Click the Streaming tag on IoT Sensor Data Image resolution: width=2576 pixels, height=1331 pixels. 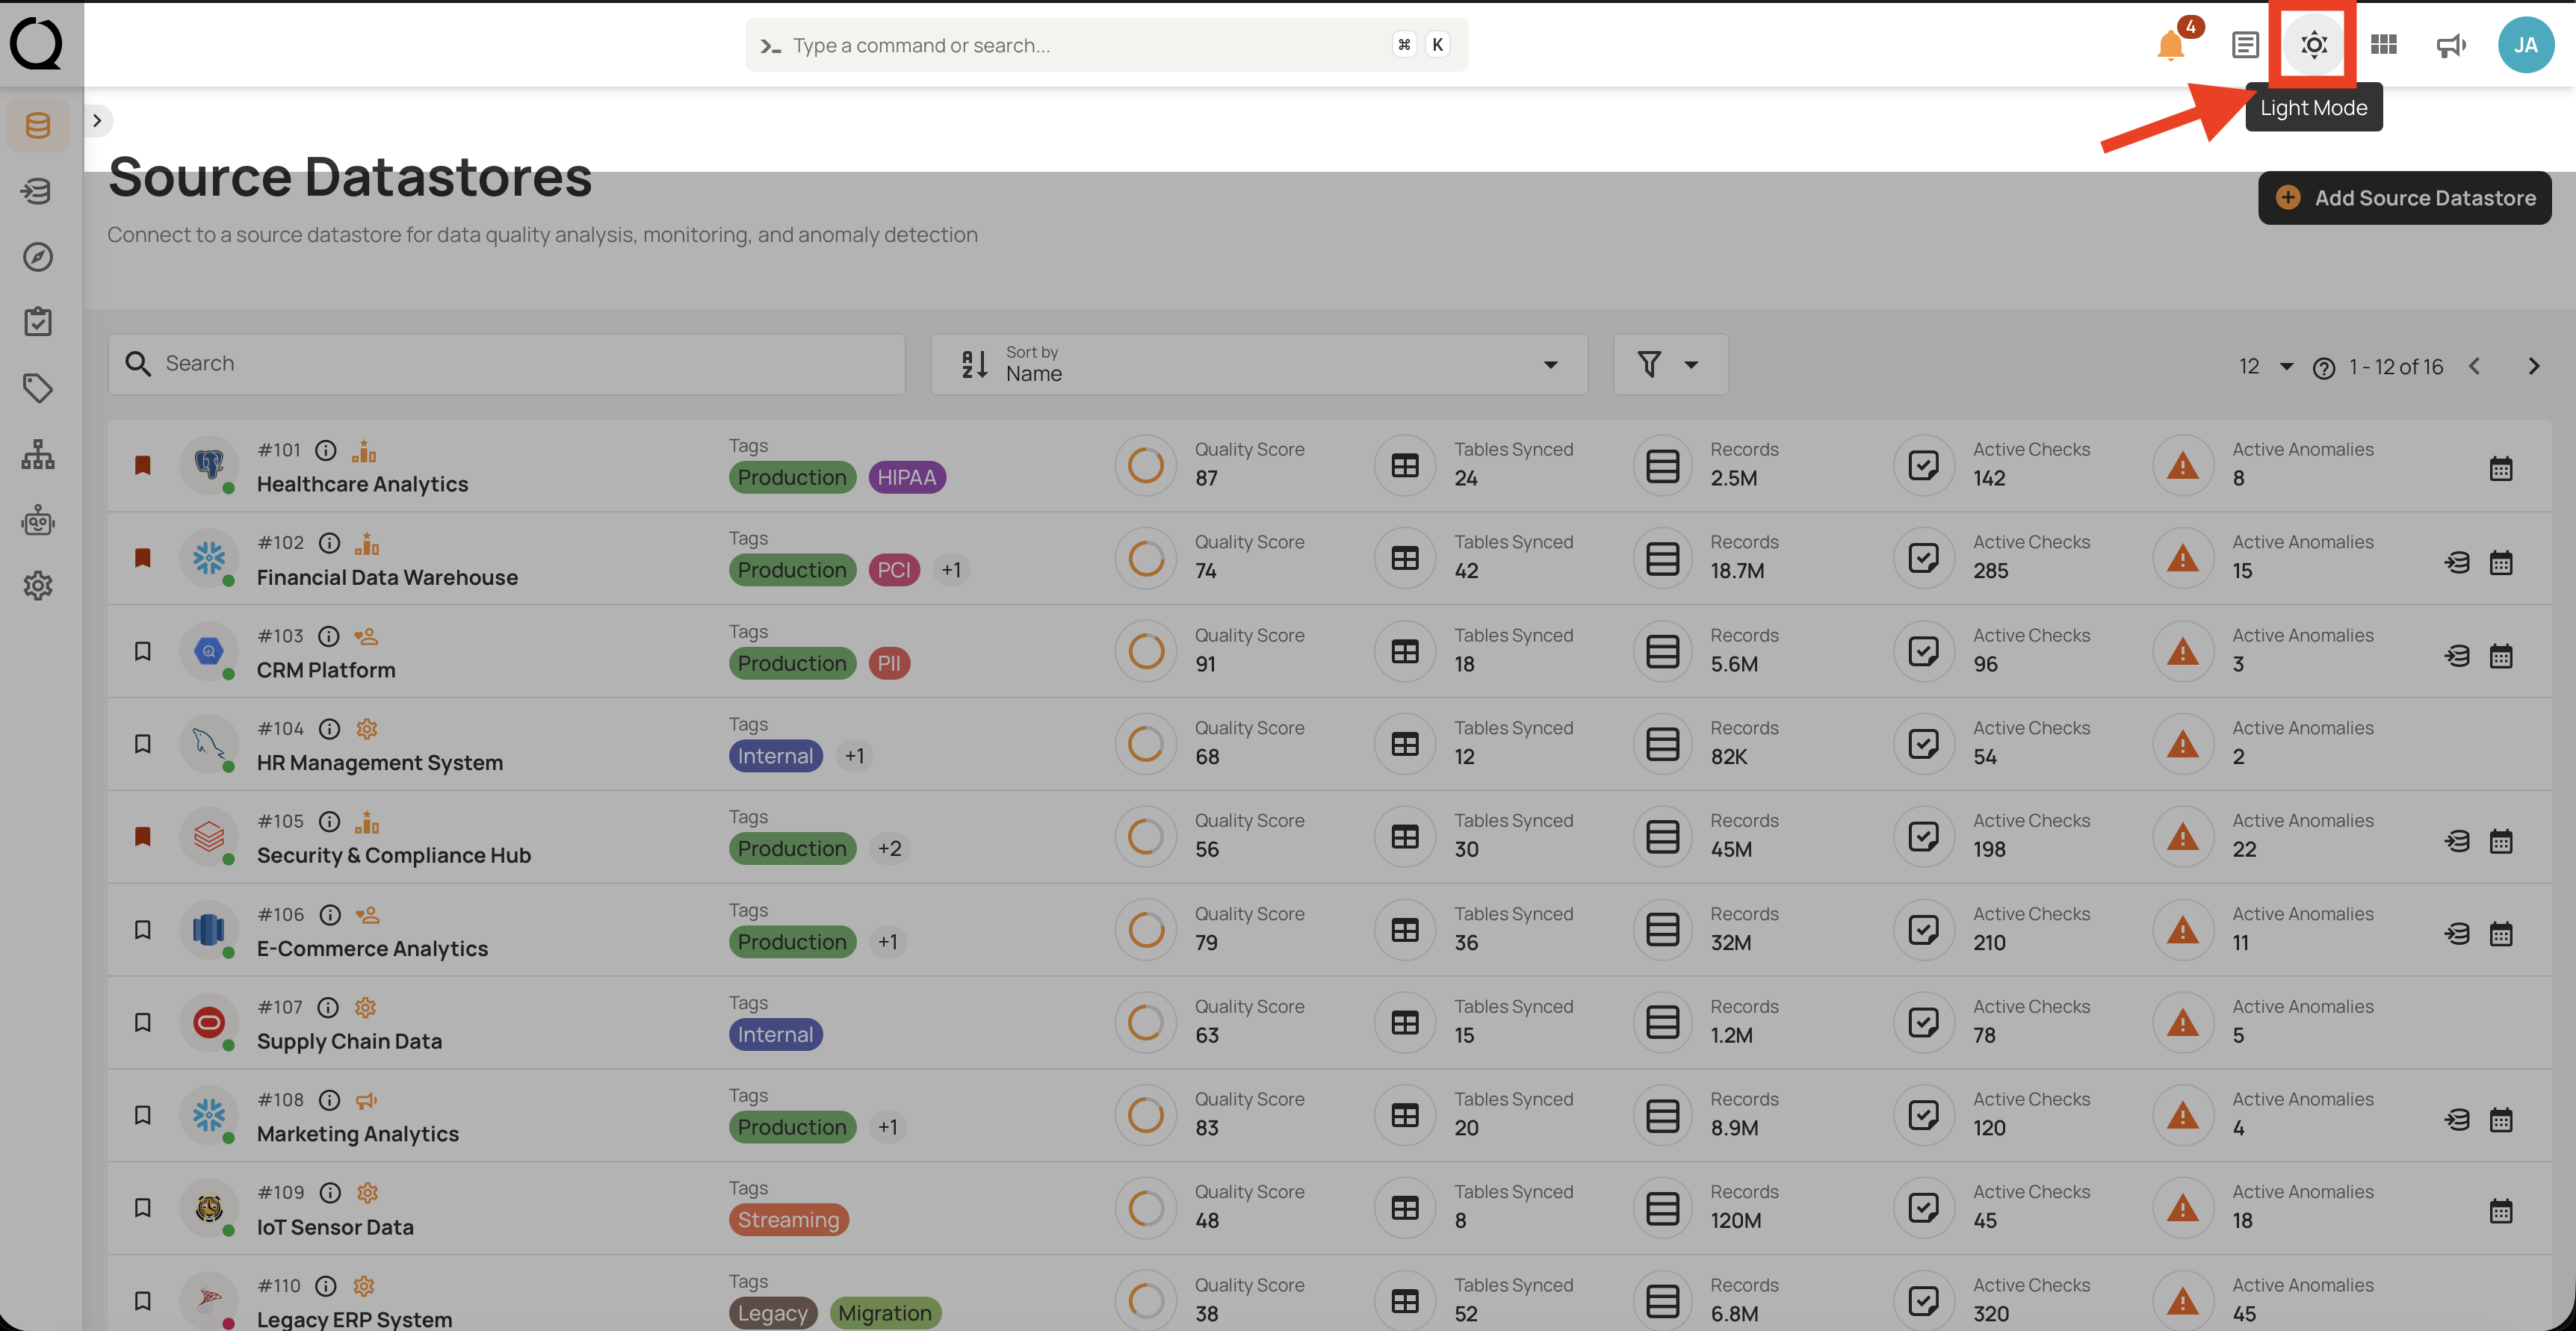tap(788, 1220)
